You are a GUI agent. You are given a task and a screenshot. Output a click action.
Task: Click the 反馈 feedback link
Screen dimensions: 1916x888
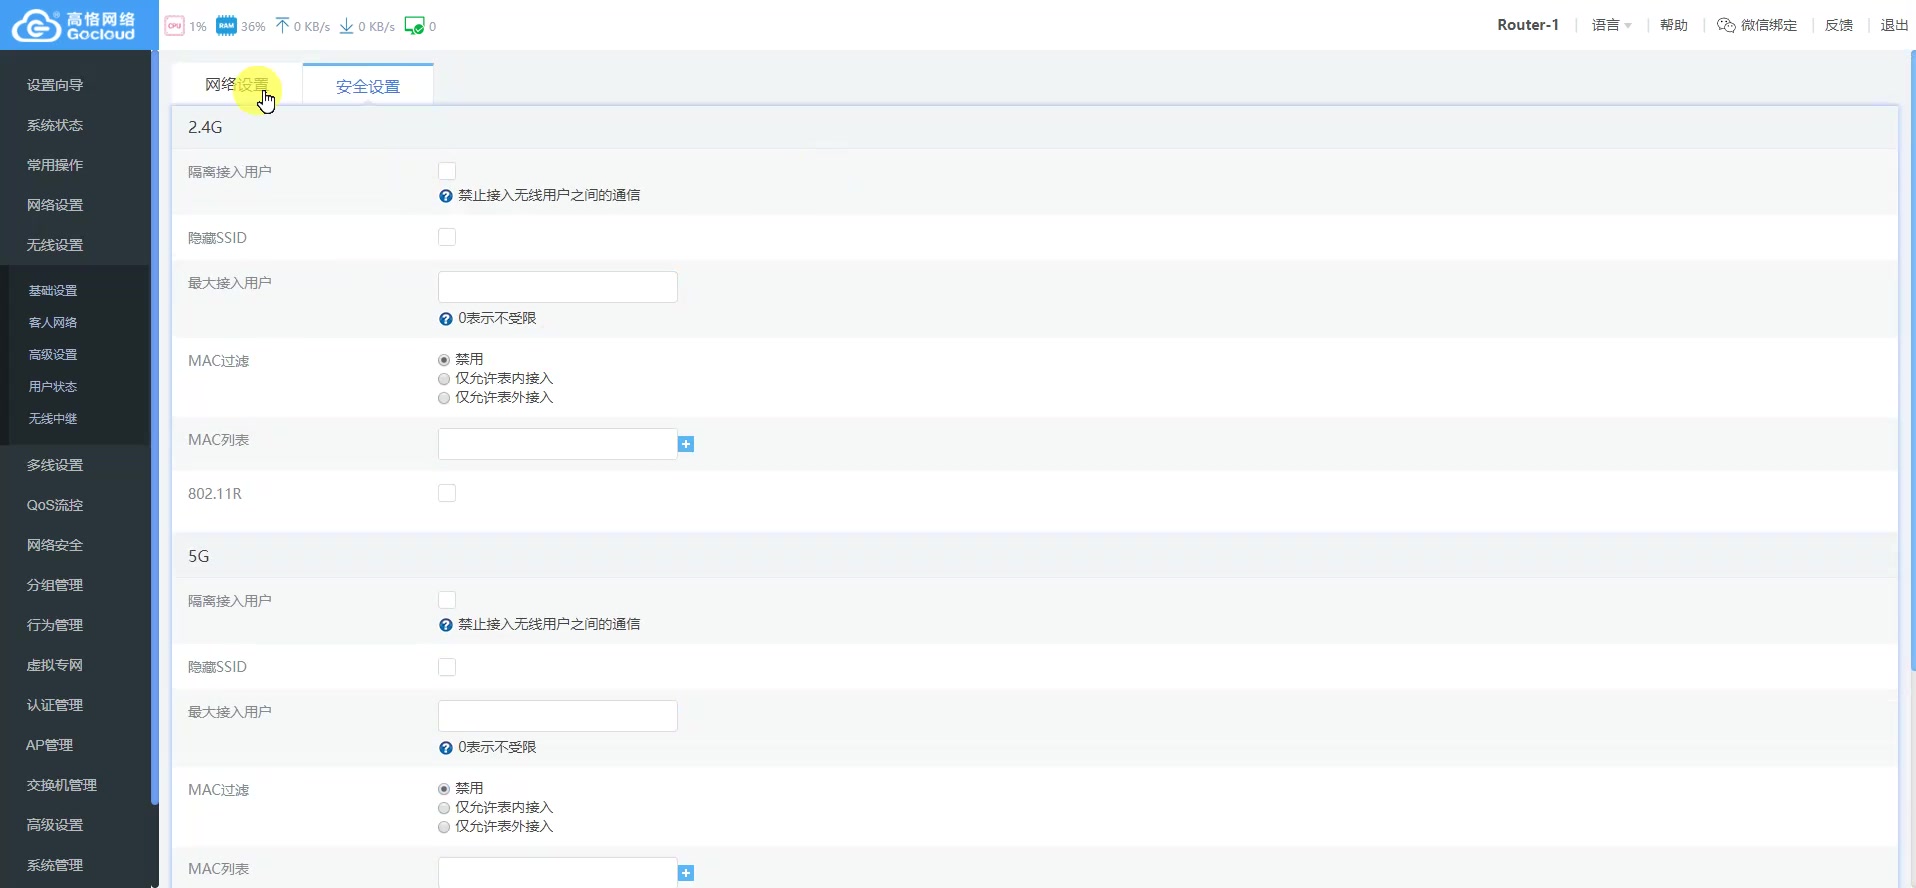coord(1838,25)
